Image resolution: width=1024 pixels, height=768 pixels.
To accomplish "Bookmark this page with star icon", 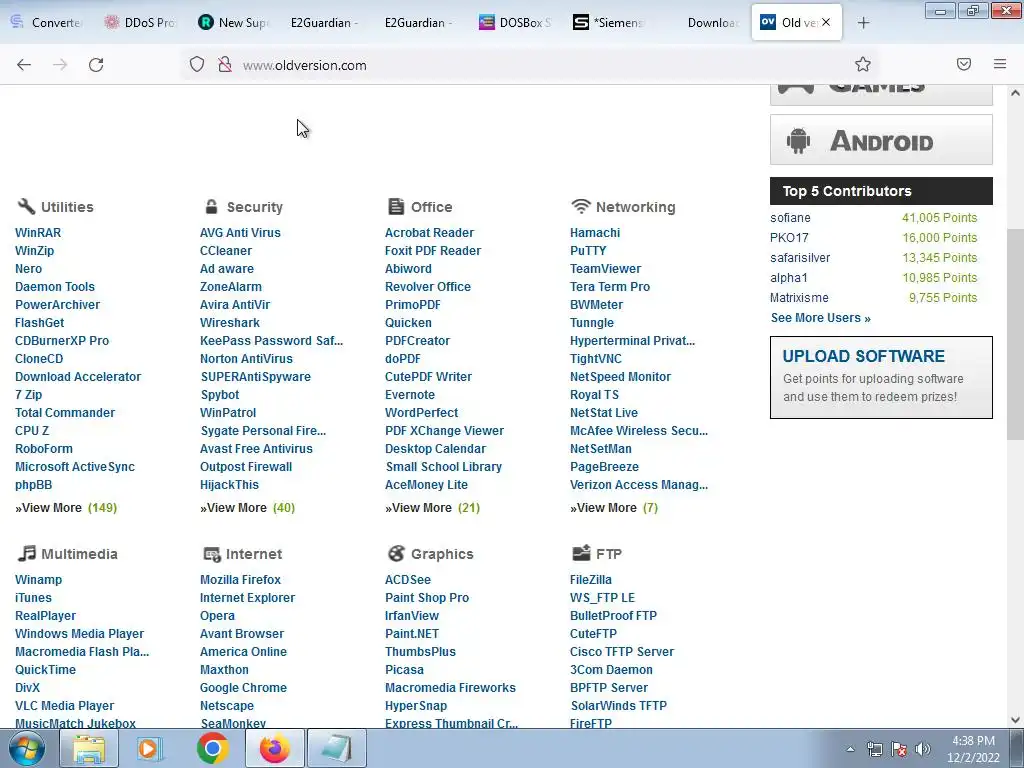I will pos(863,64).
